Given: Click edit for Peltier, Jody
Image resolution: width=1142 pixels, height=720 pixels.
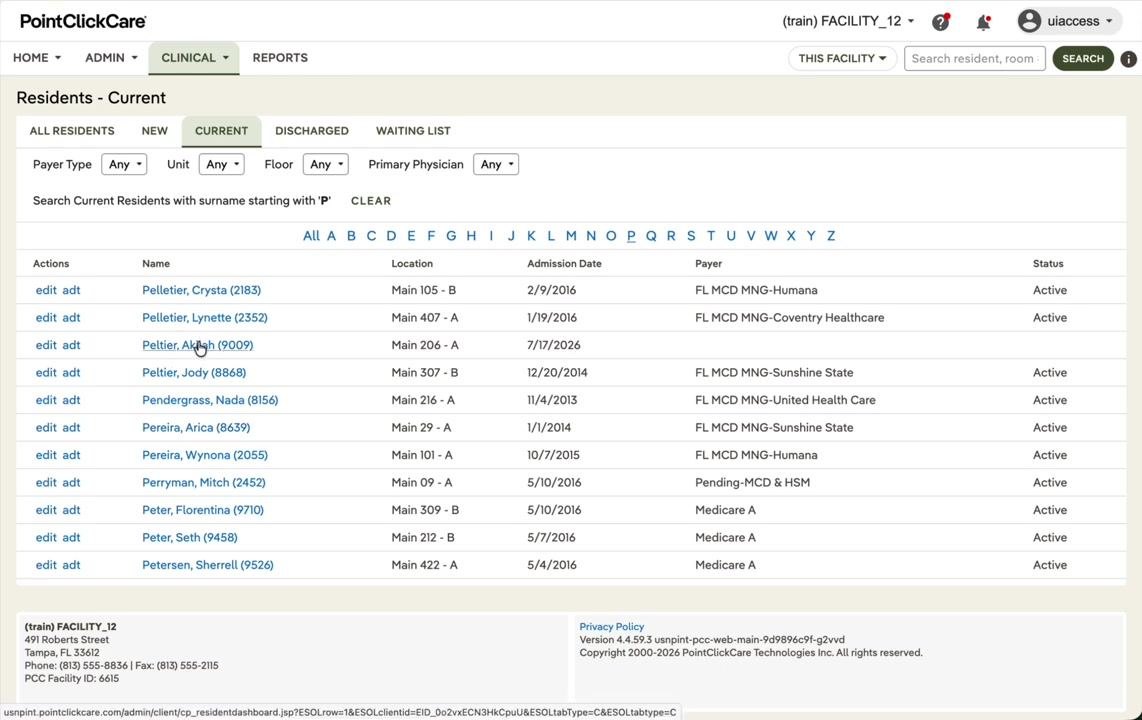Looking at the screenshot, I should [46, 373].
